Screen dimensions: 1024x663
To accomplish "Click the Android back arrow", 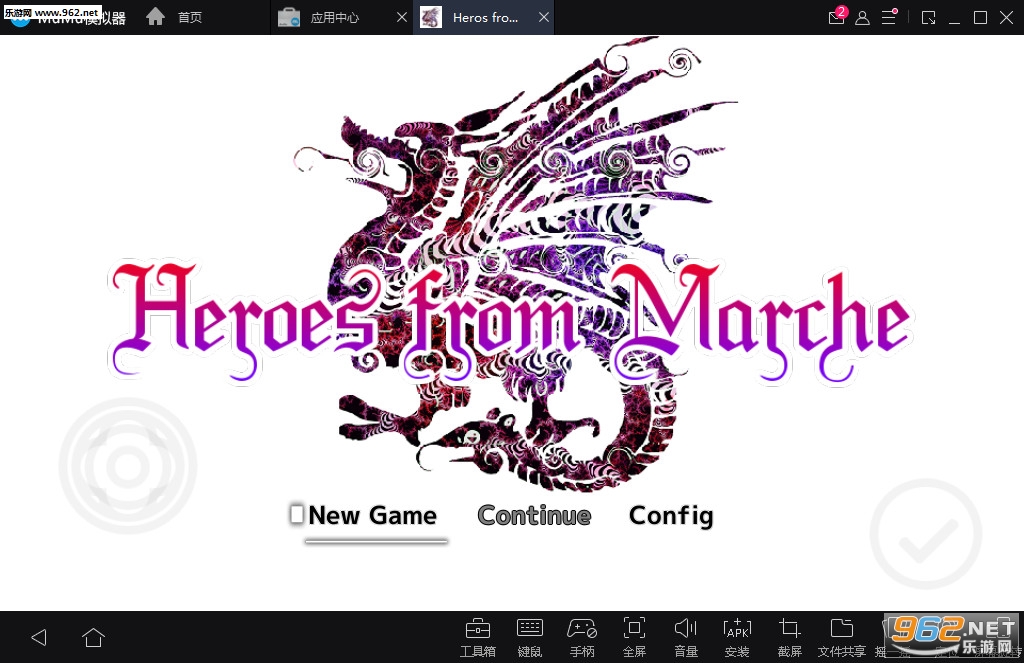I will tap(39, 637).
